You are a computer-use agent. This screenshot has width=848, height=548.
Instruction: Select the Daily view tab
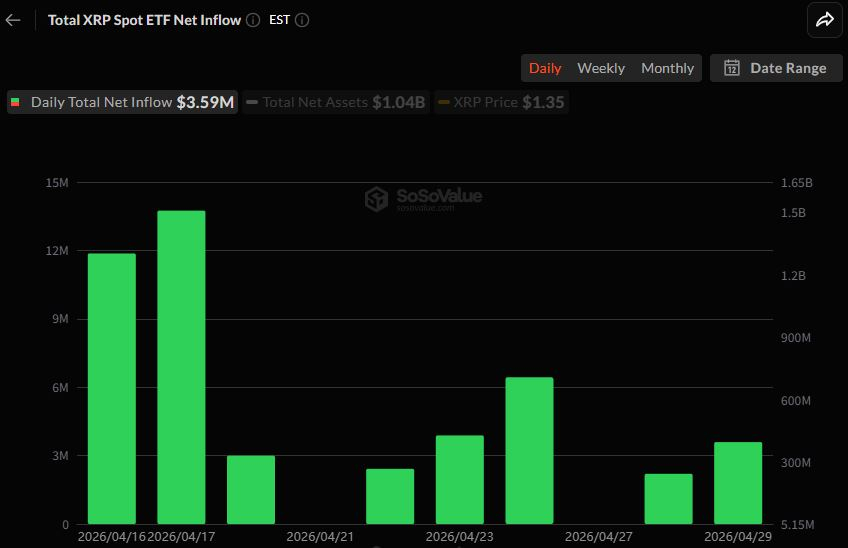point(545,68)
